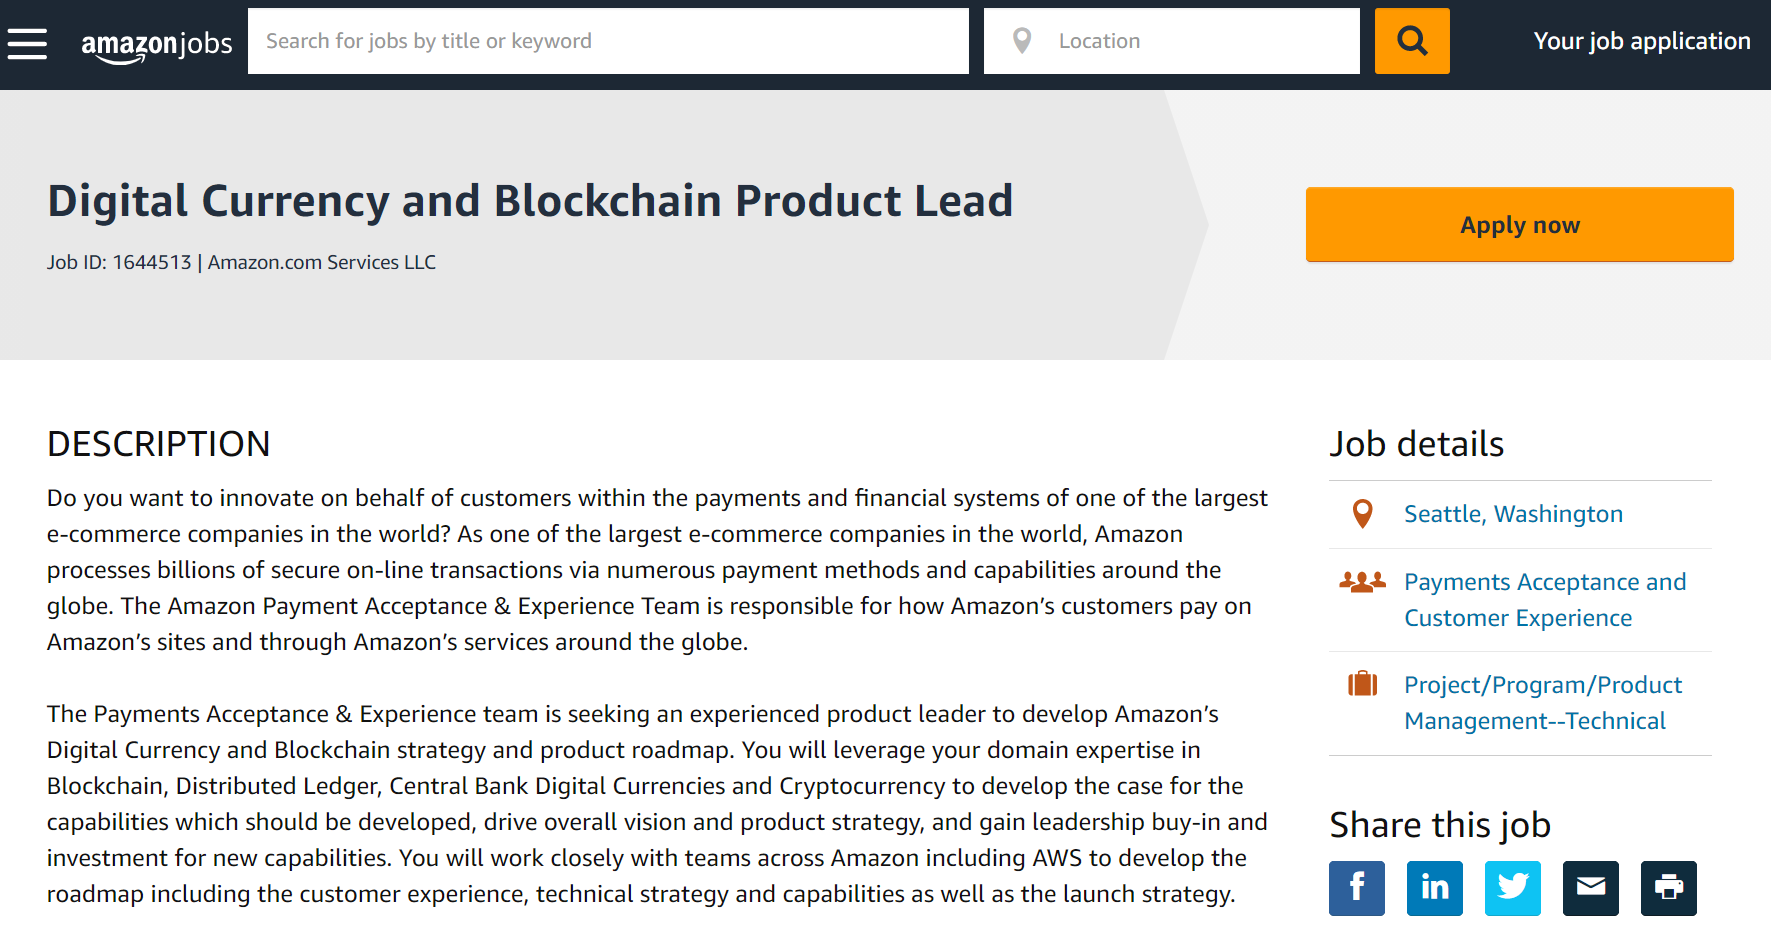Share this job by email

click(x=1590, y=888)
